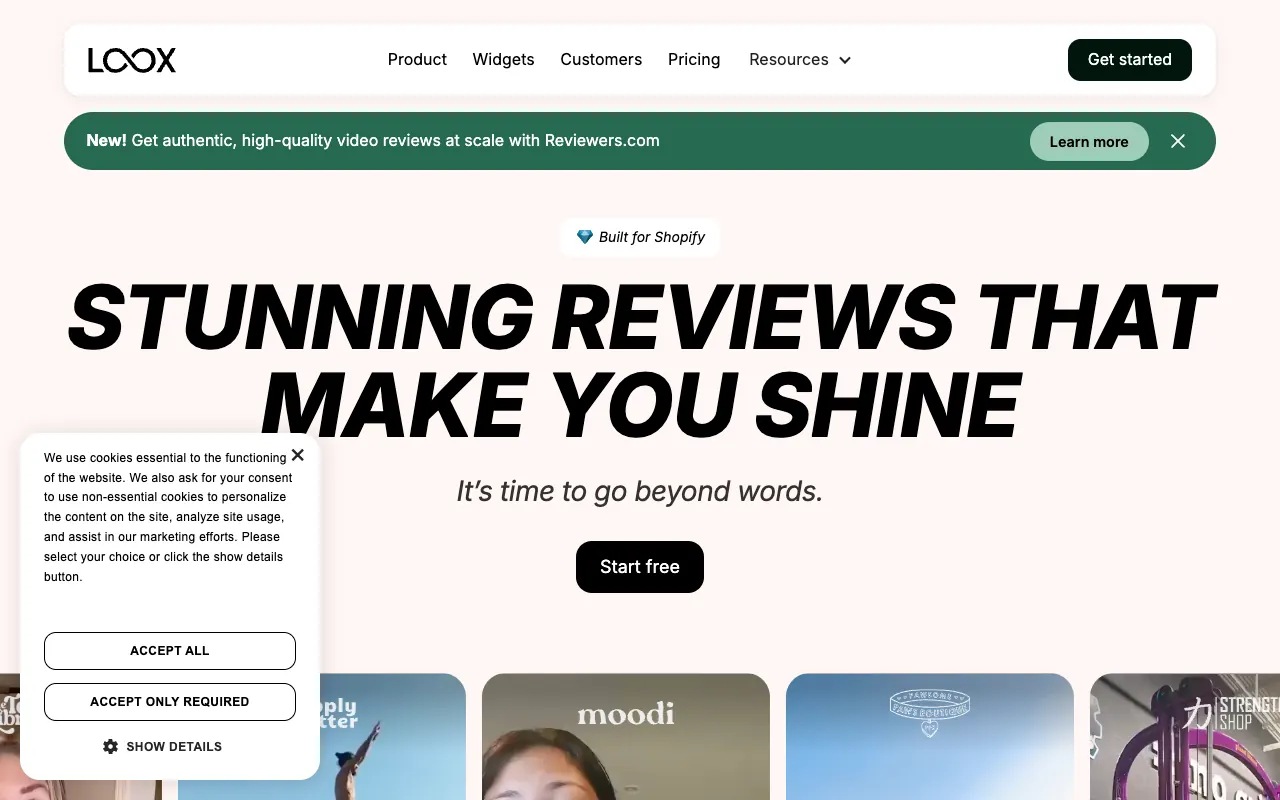Image resolution: width=1280 pixels, height=800 pixels.
Task: Open the Product menu item
Action: tap(417, 60)
